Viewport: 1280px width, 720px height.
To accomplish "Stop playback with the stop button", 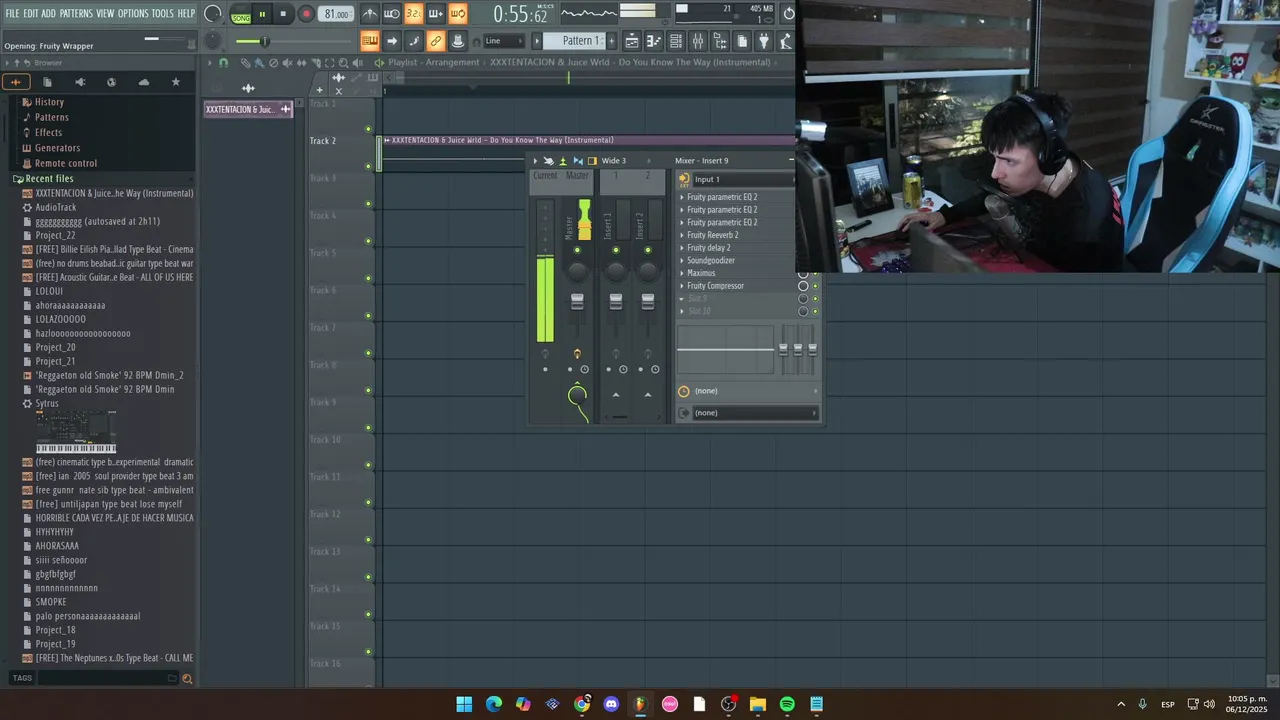I will pos(283,14).
